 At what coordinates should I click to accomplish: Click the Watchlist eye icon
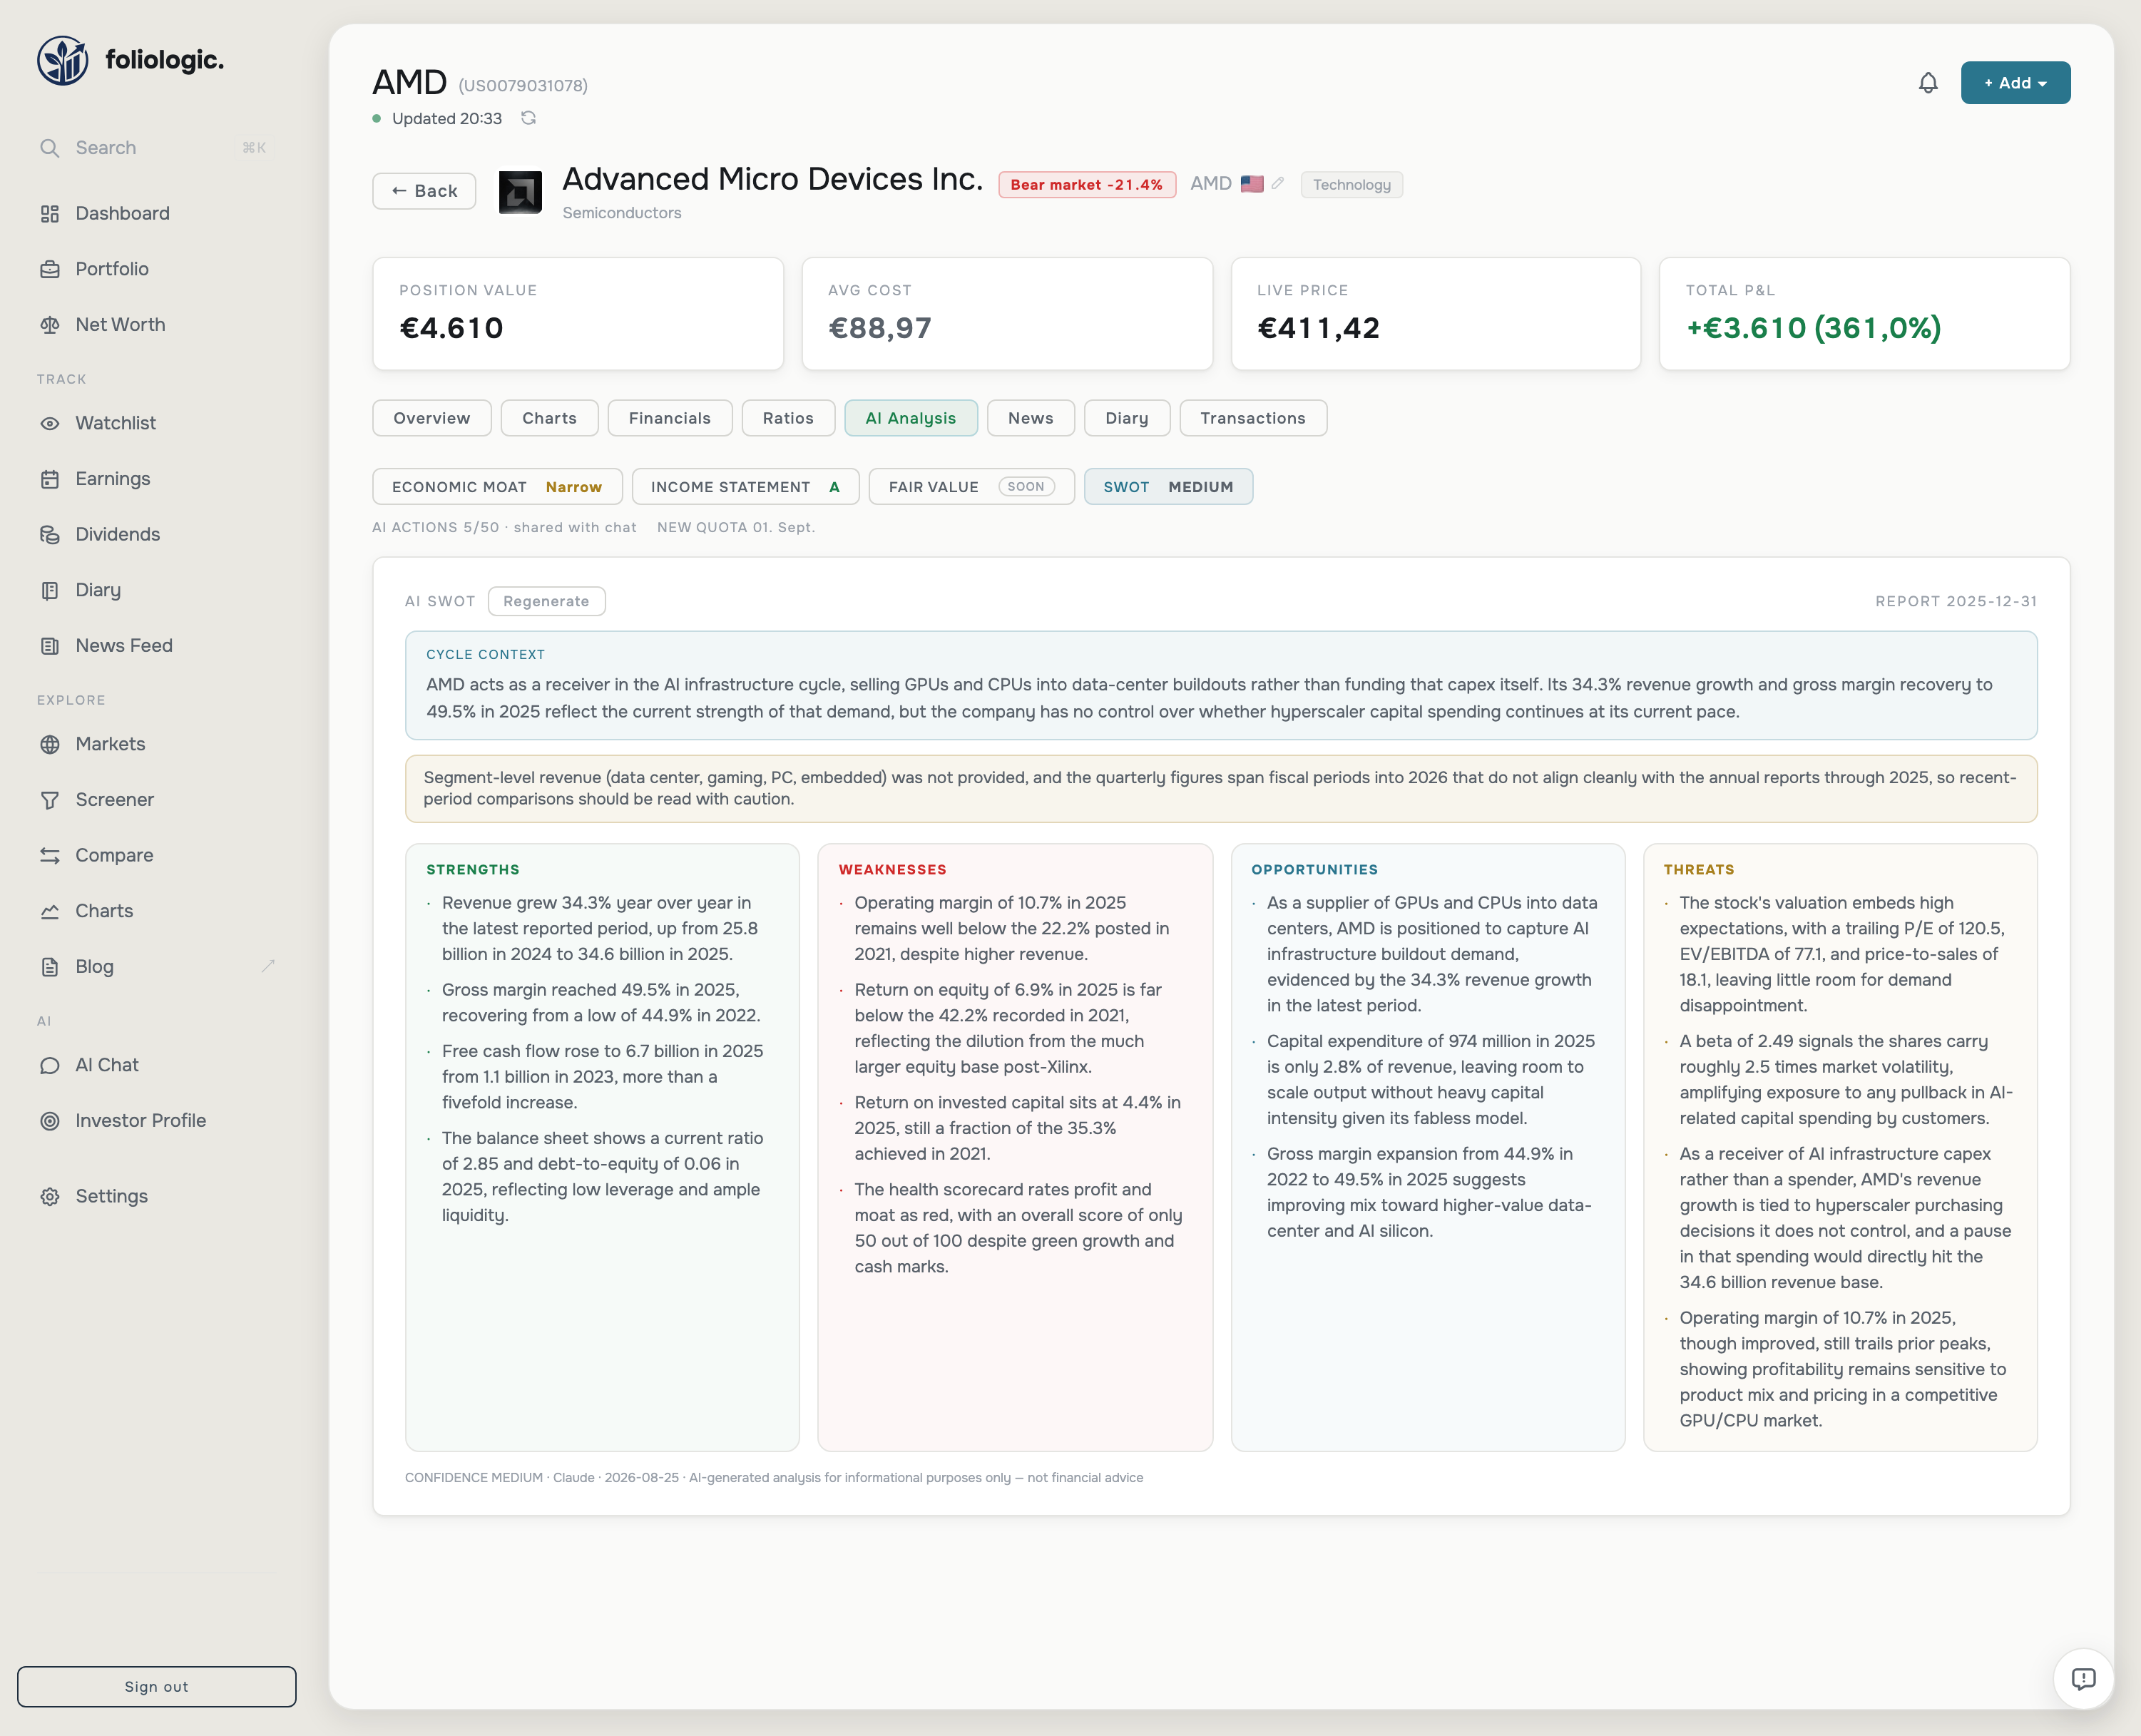click(x=49, y=423)
